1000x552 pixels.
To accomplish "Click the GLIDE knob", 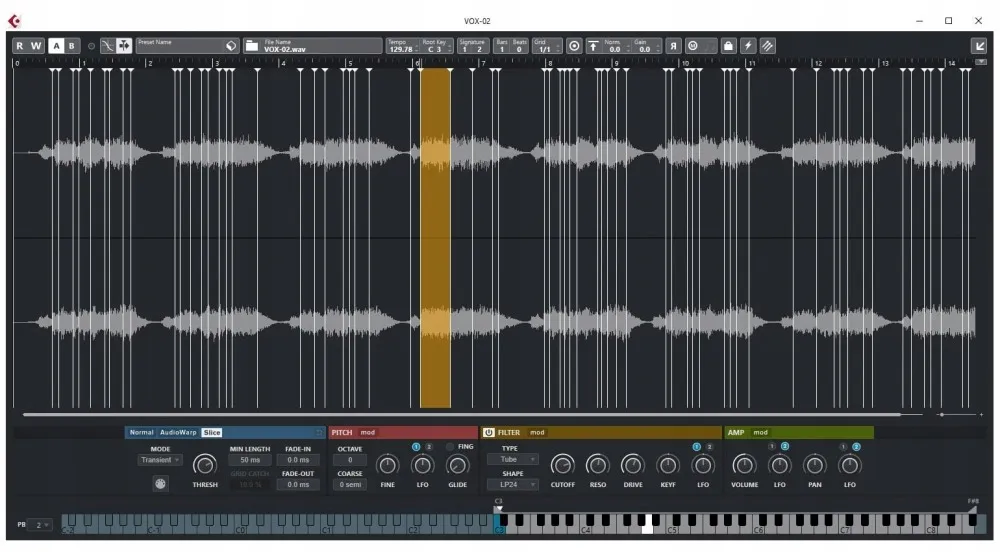I will [457, 465].
